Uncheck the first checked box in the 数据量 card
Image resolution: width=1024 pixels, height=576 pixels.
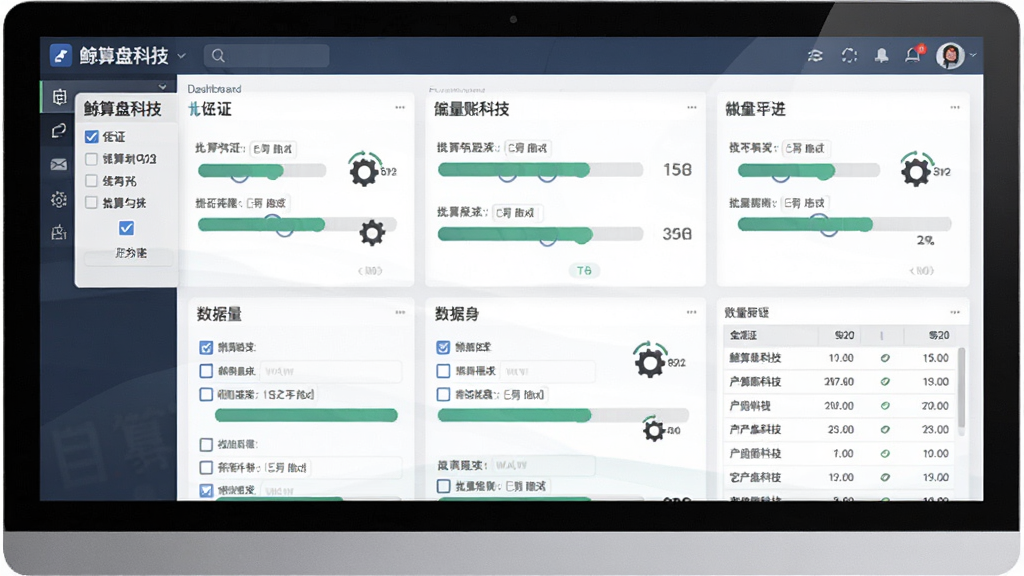(206, 347)
